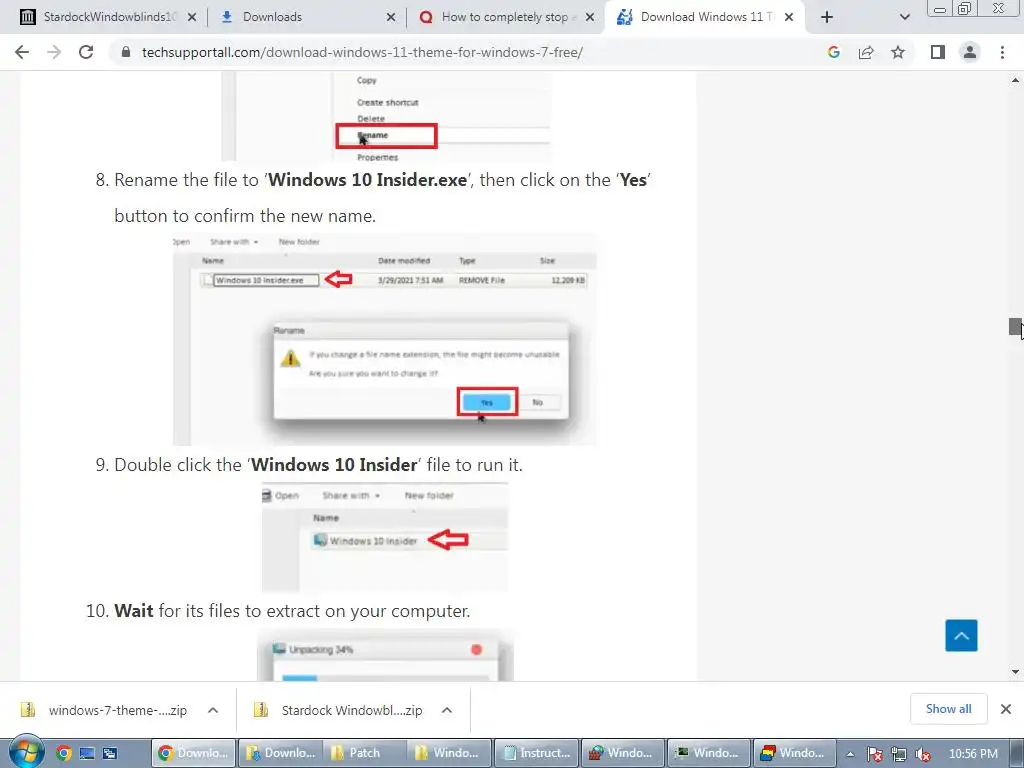The image size is (1024, 768).
Task: Click the show desktop quick launch icon
Action: pos(87,753)
